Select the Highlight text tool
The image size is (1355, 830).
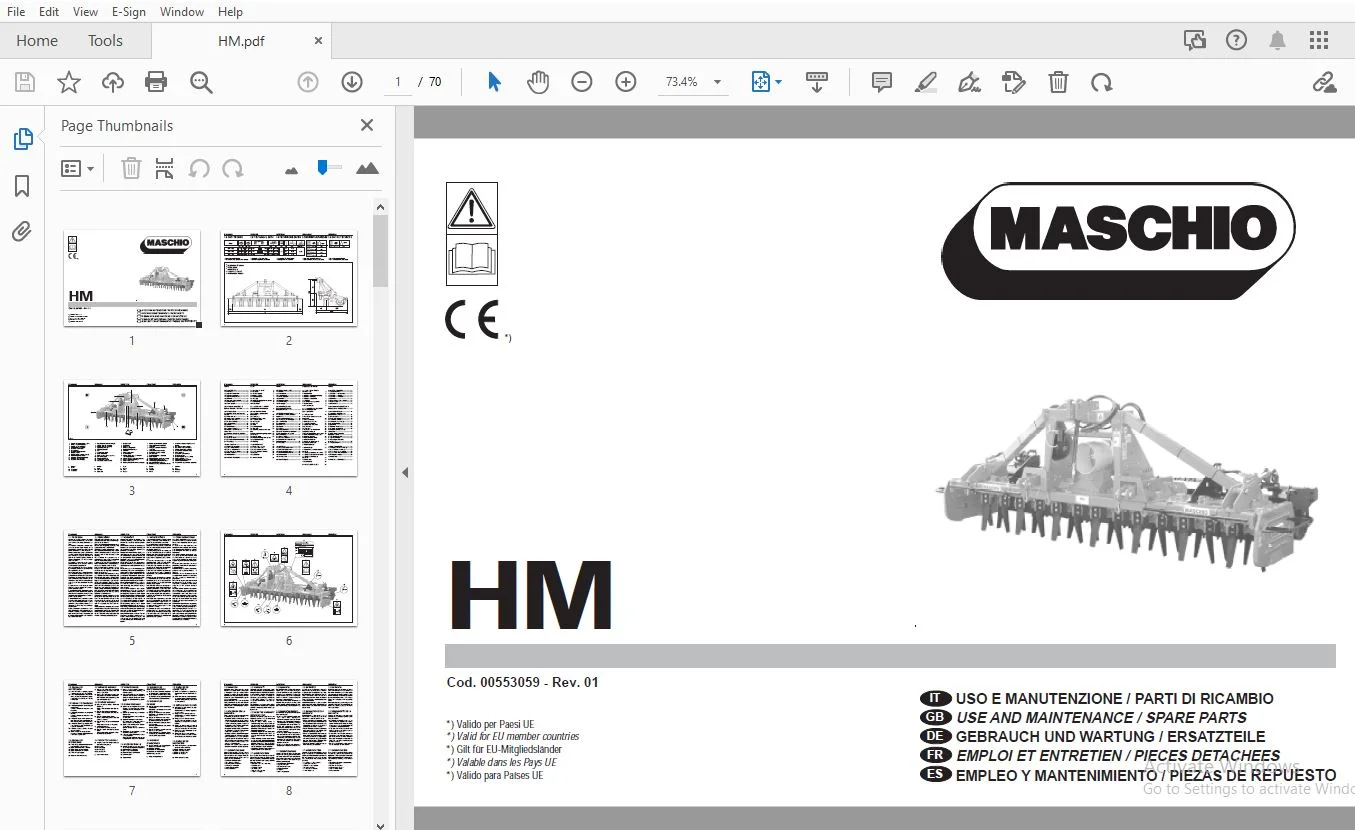[x=925, y=82]
